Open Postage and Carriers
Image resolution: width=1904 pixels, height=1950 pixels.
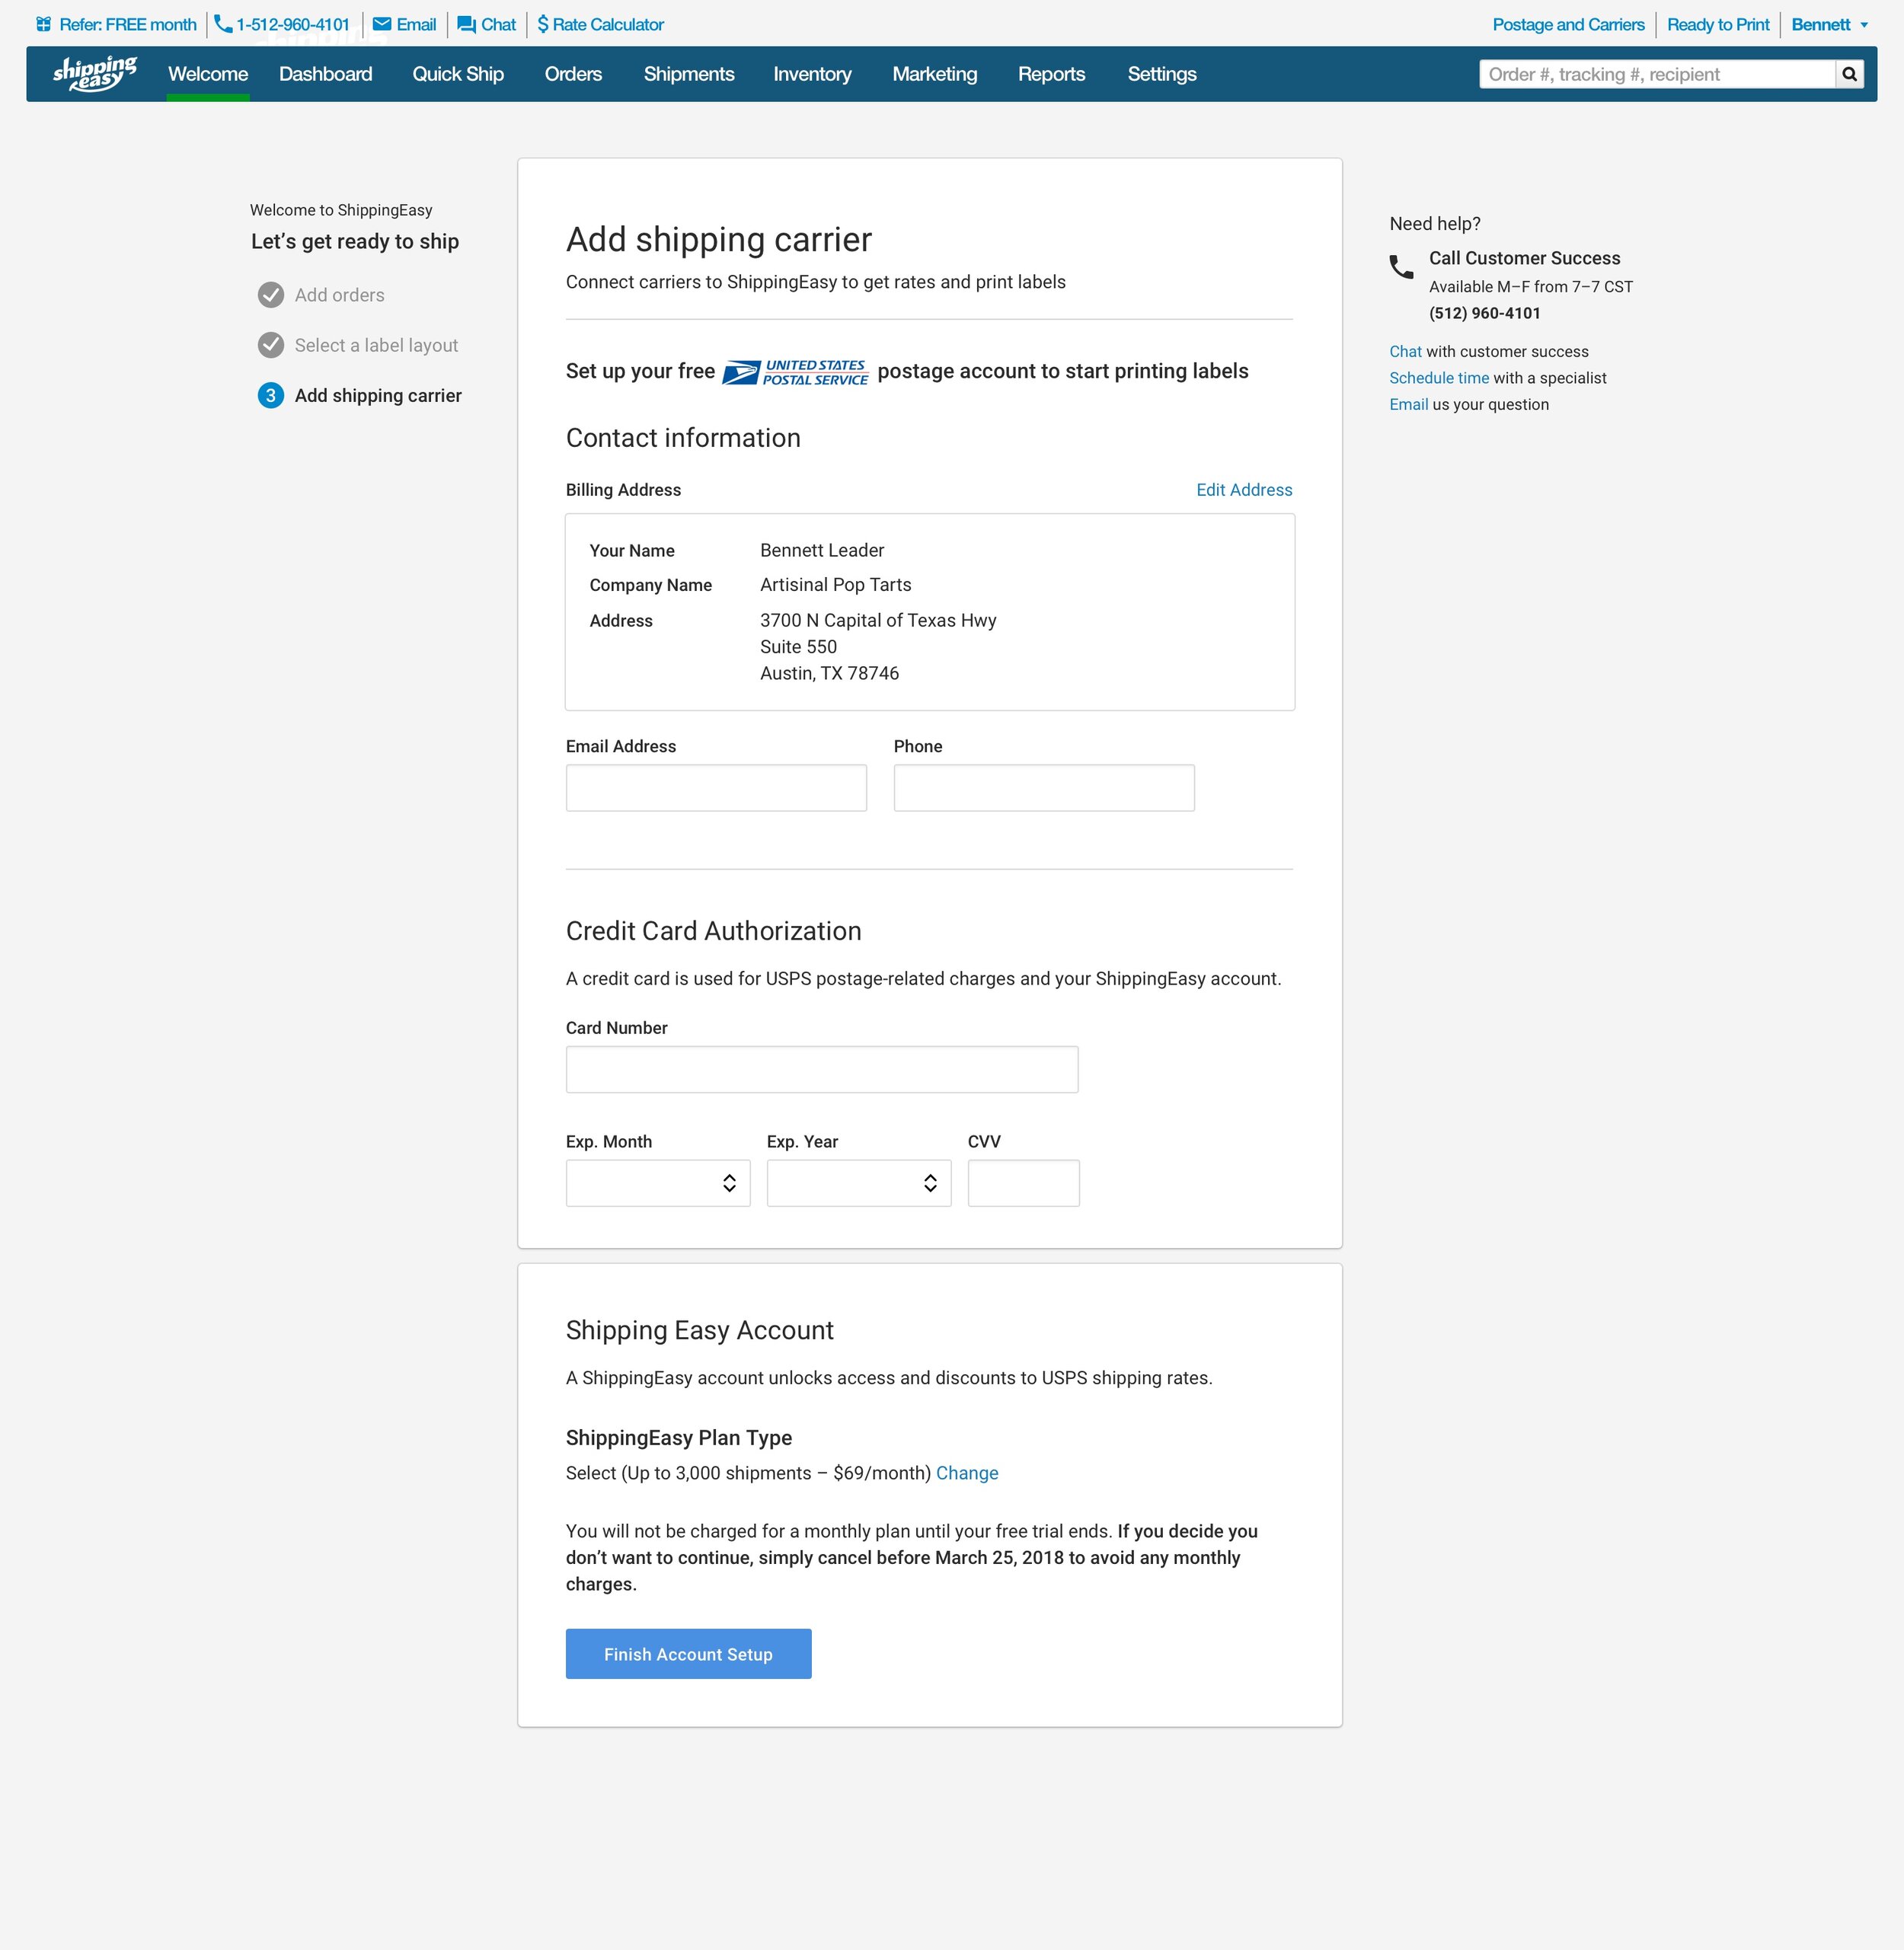click(x=1568, y=24)
